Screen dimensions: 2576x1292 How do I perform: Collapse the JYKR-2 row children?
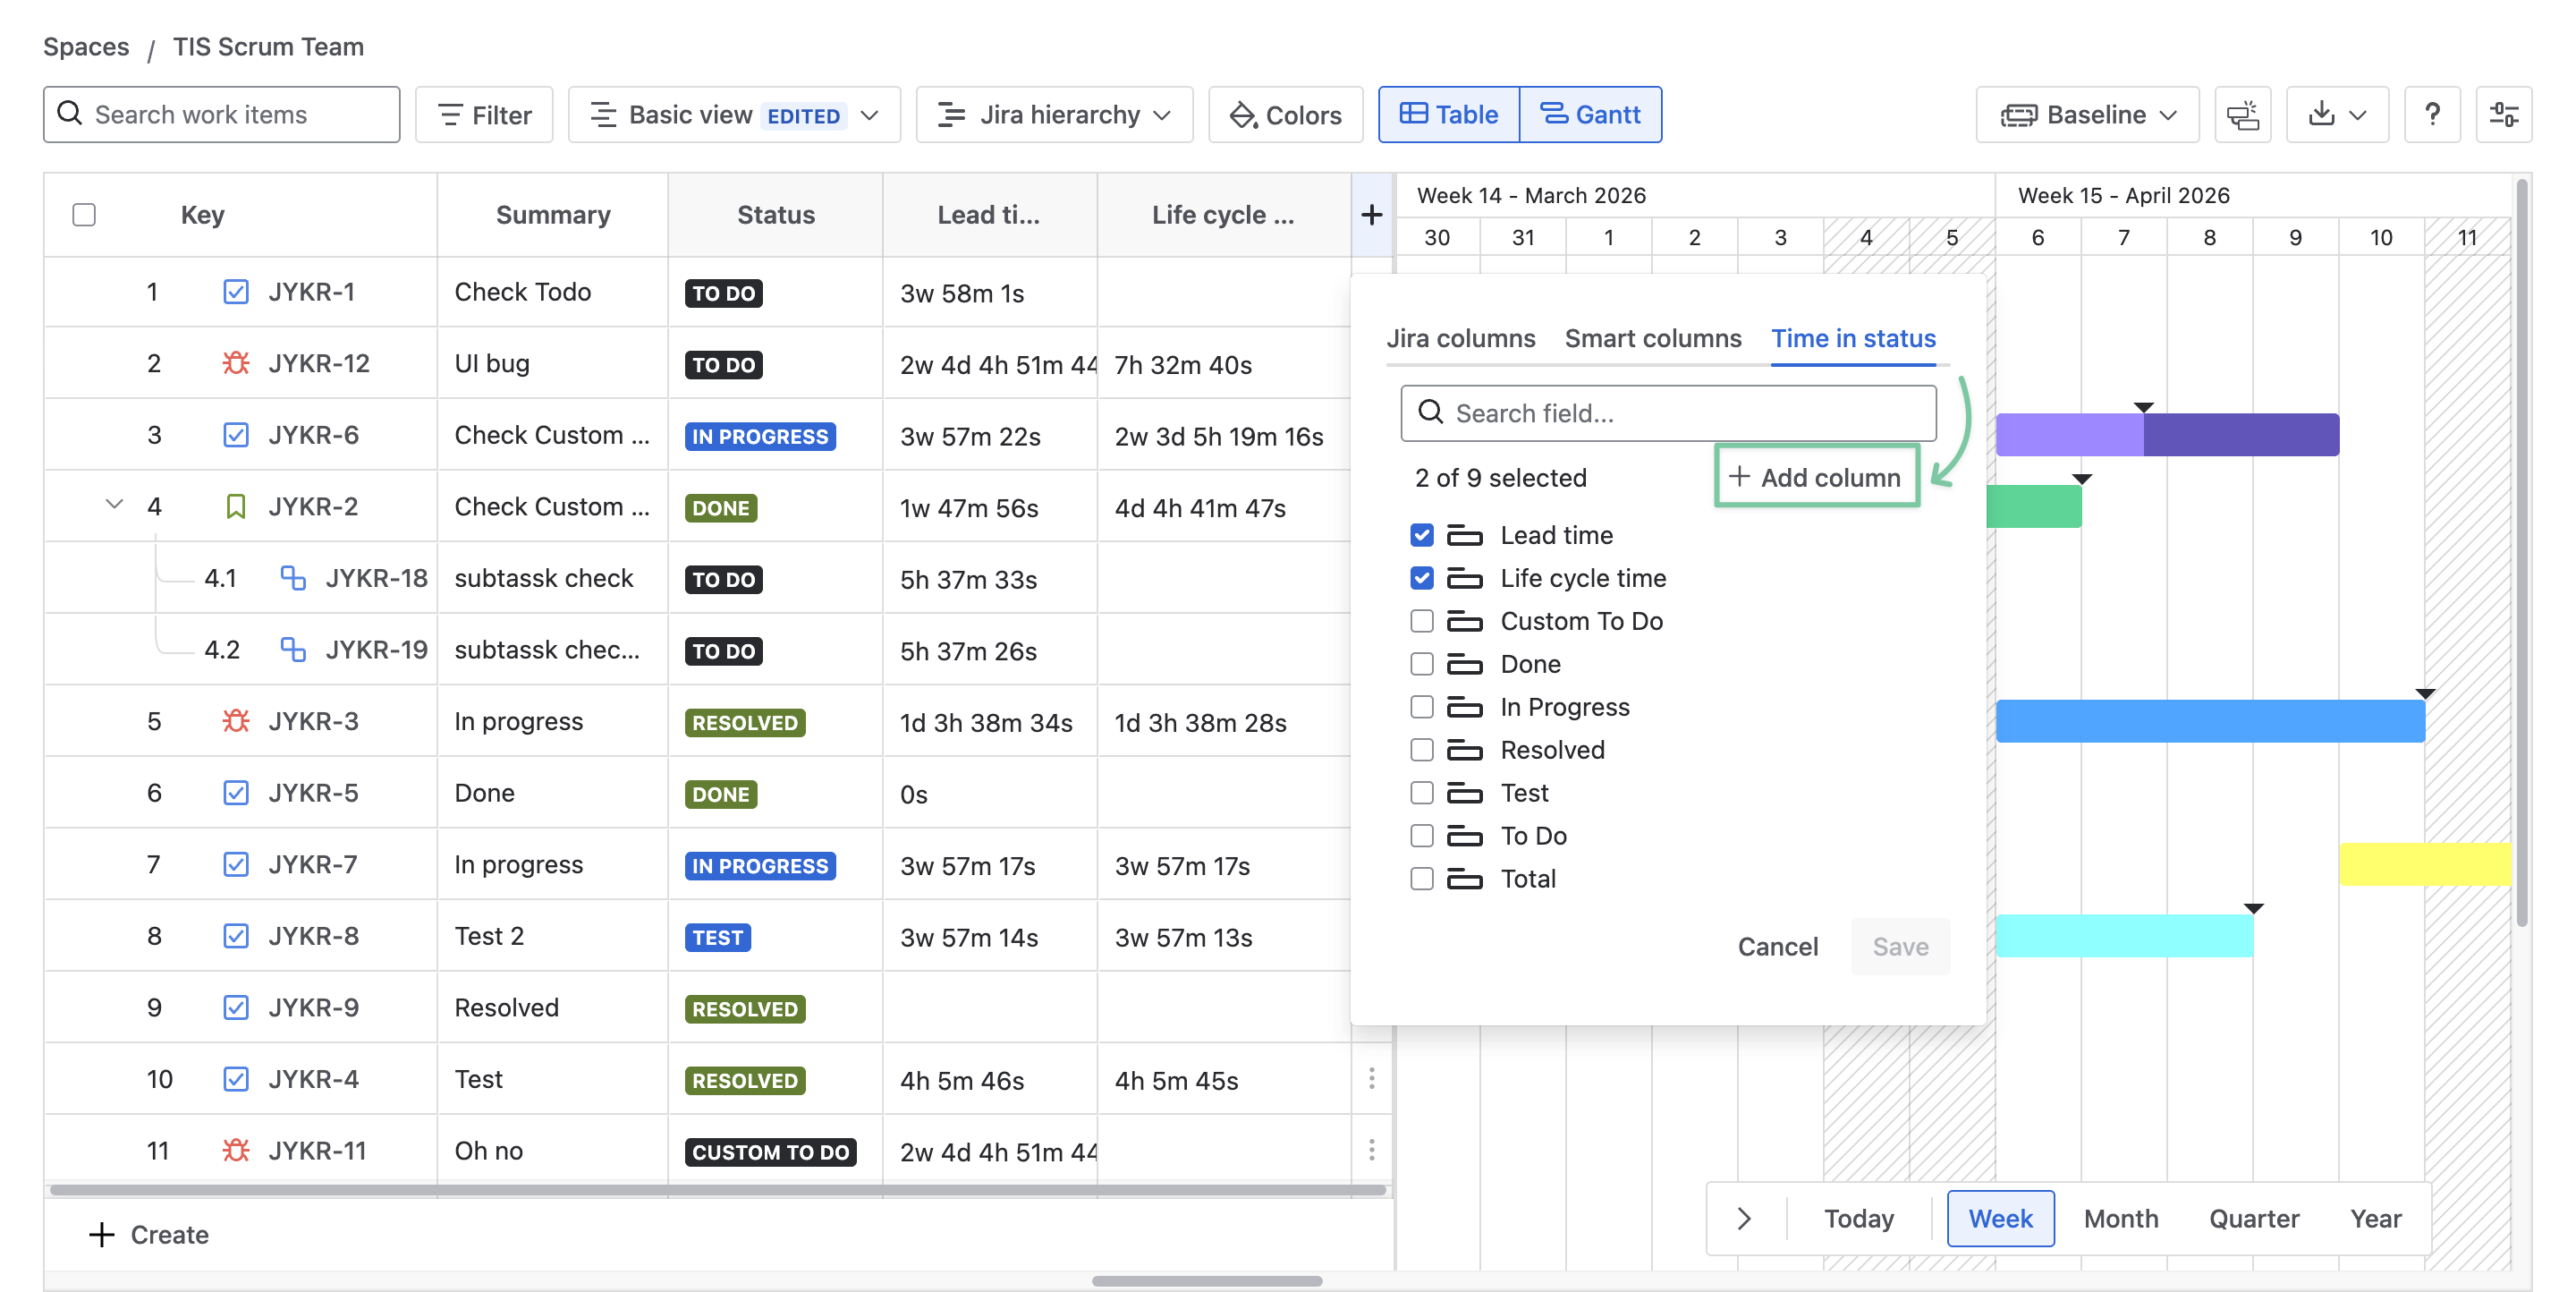point(114,505)
